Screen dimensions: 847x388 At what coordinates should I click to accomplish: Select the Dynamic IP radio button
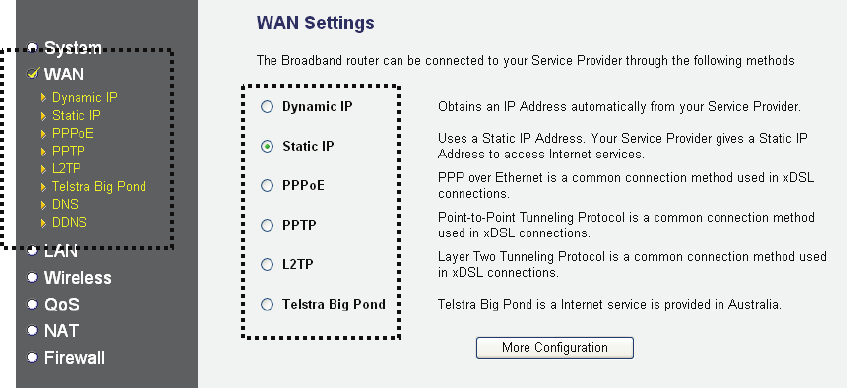(x=267, y=106)
